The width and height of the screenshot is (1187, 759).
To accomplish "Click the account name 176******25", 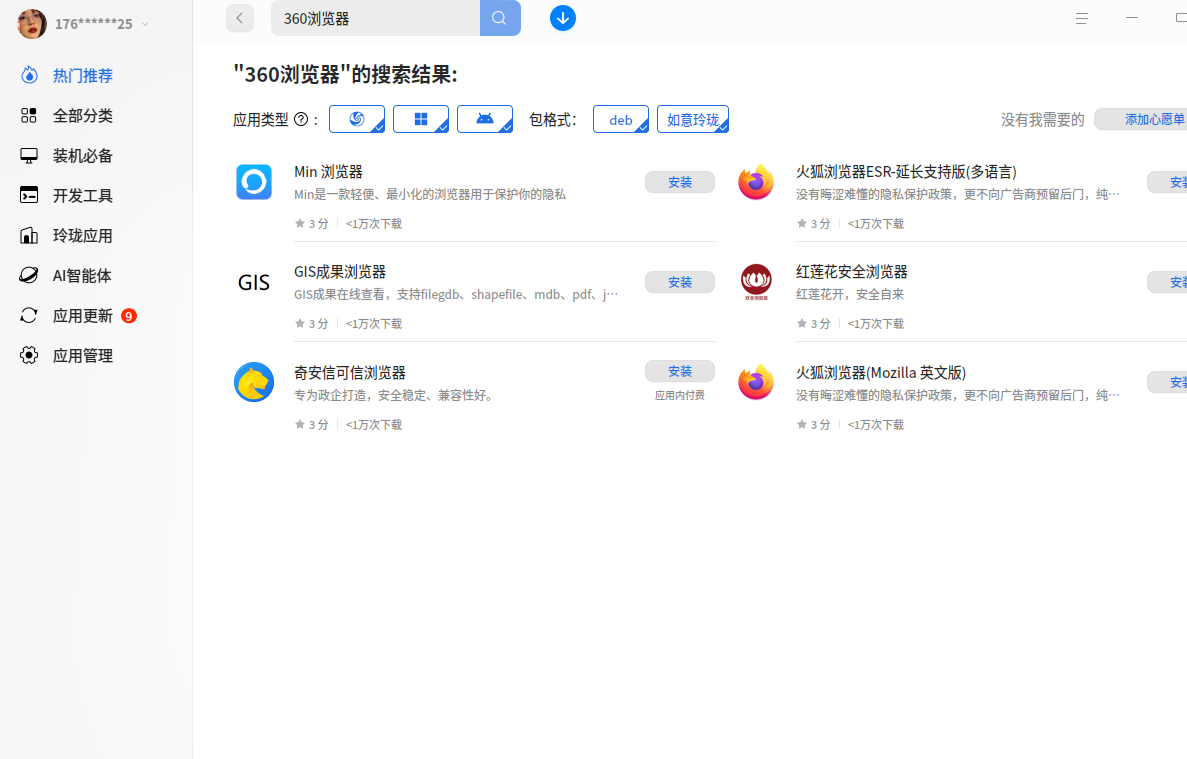I will (x=93, y=24).
